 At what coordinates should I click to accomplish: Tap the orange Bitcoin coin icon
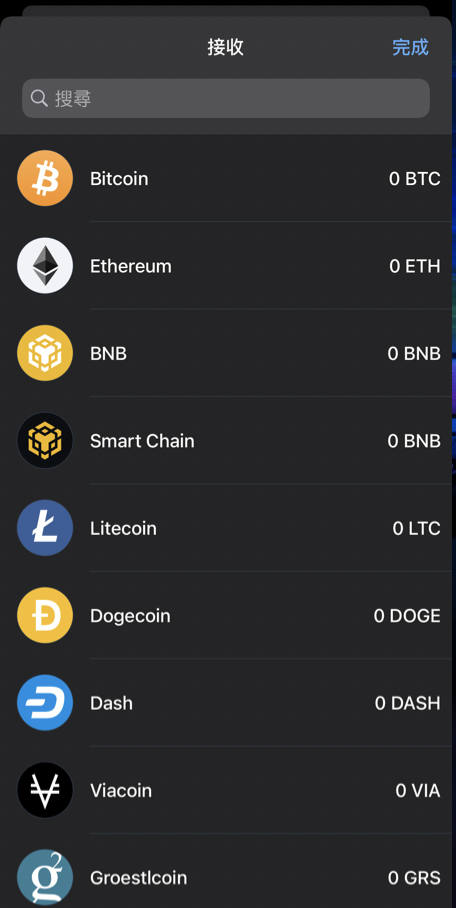pyautogui.click(x=45, y=178)
